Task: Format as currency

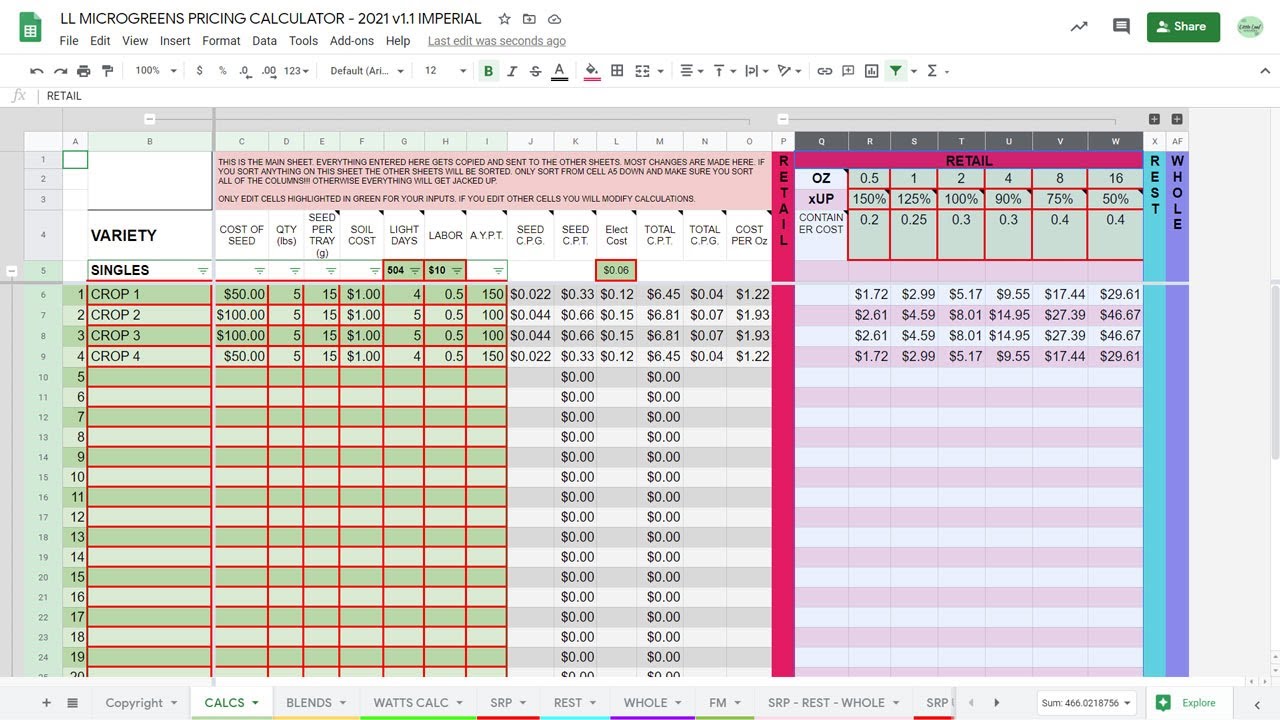Action: 200,71
